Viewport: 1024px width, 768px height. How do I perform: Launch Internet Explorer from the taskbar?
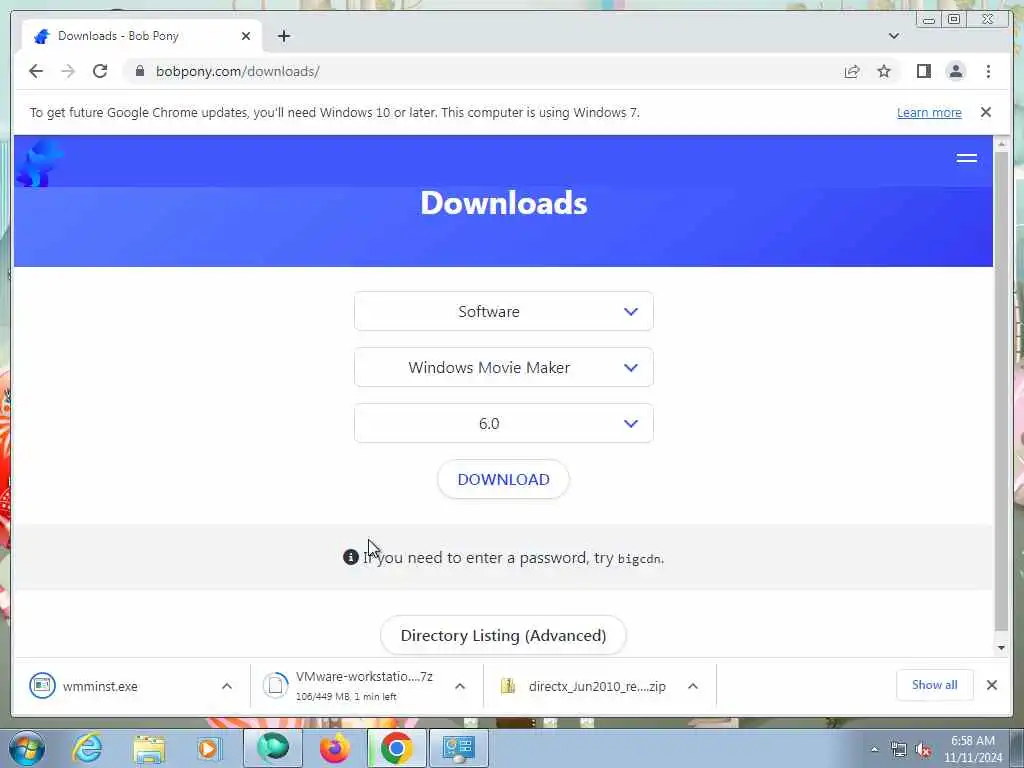[88, 748]
